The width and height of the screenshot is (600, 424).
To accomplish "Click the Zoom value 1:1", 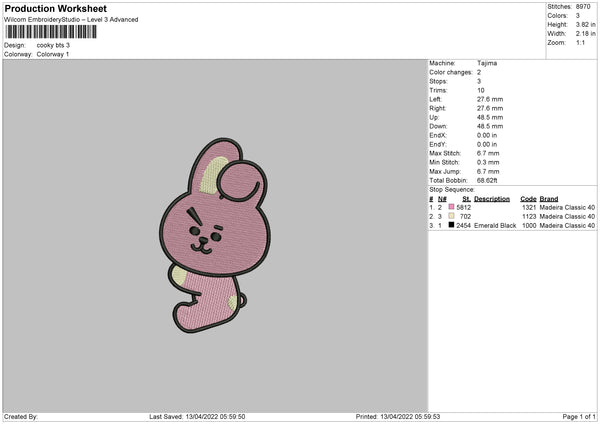I will pyautogui.click(x=580, y=42).
